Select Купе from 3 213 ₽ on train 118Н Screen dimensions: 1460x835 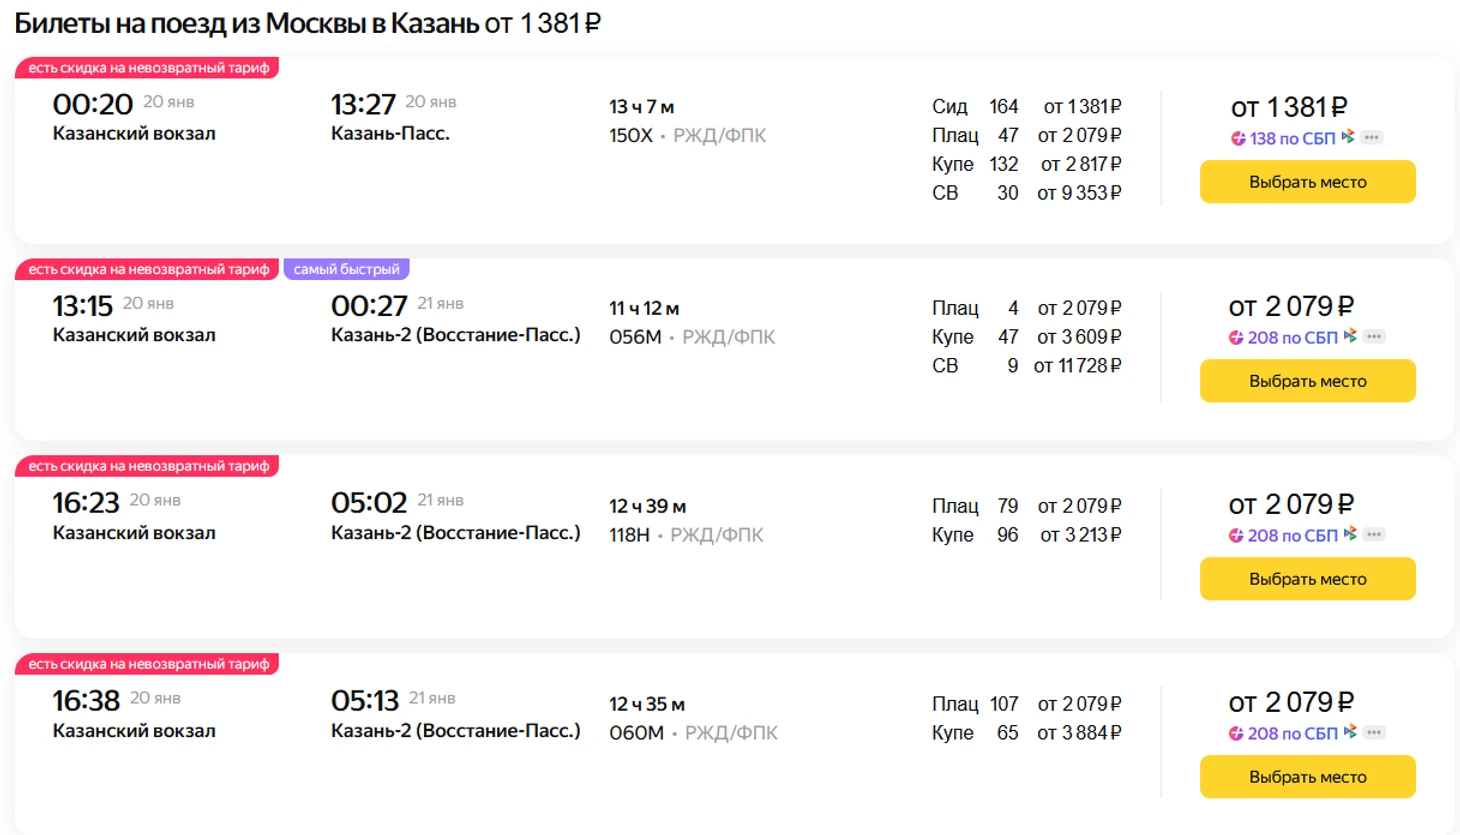pyautogui.click(x=1026, y=535)
